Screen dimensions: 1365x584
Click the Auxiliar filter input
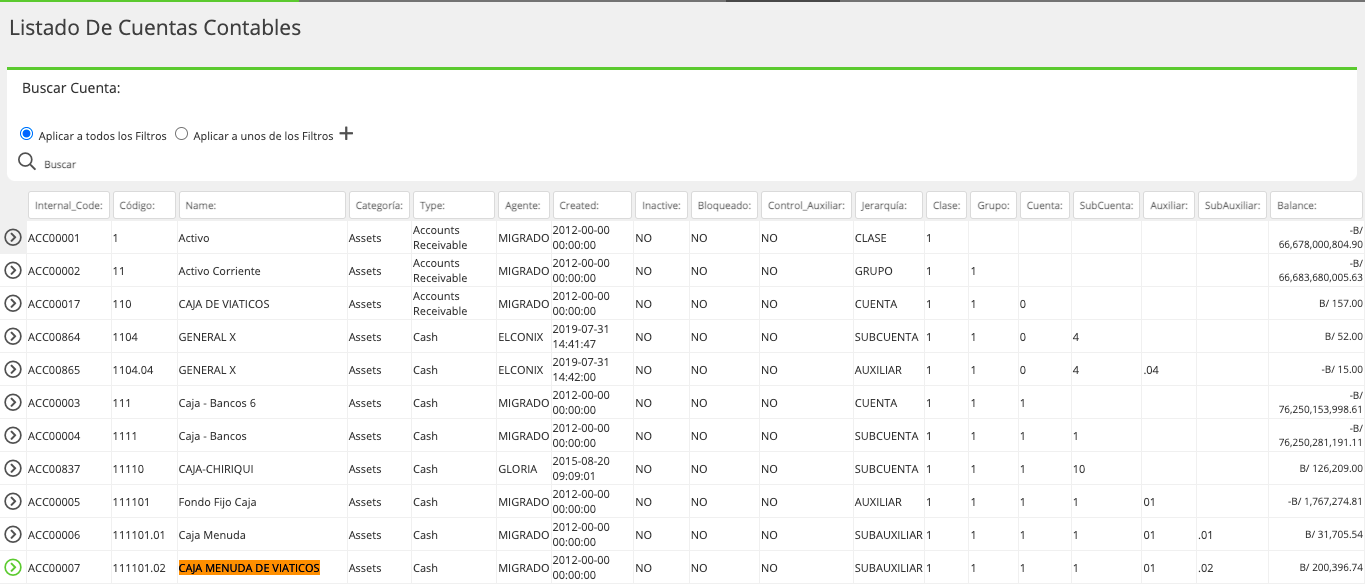pyautogui.click(x=1169, y=205)
